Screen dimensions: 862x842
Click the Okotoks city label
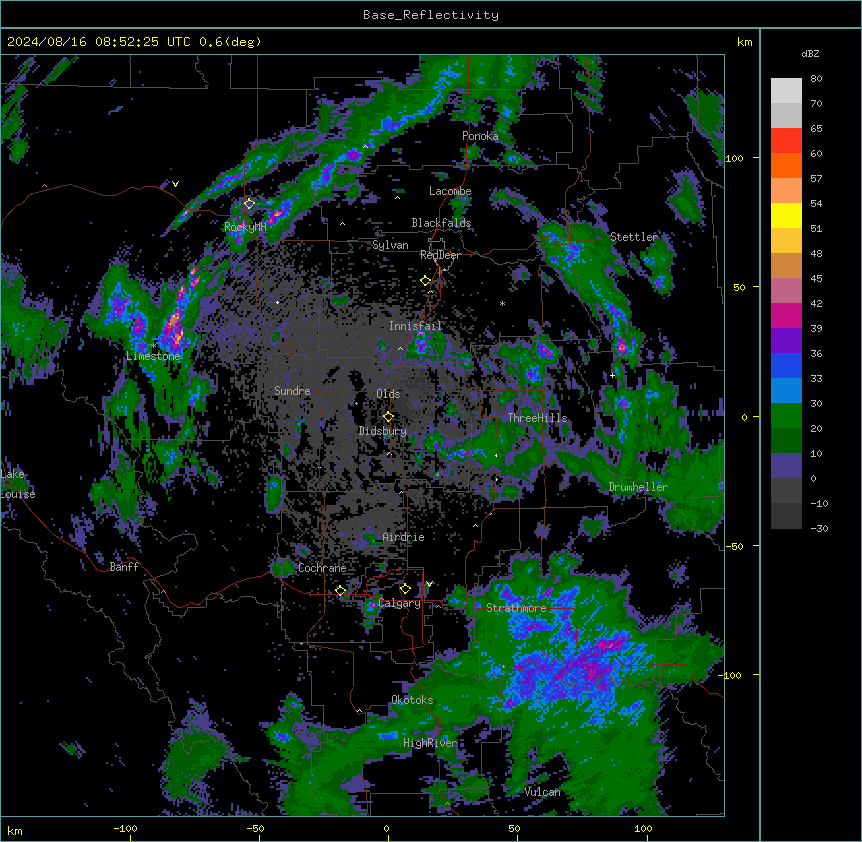point(412,700)
